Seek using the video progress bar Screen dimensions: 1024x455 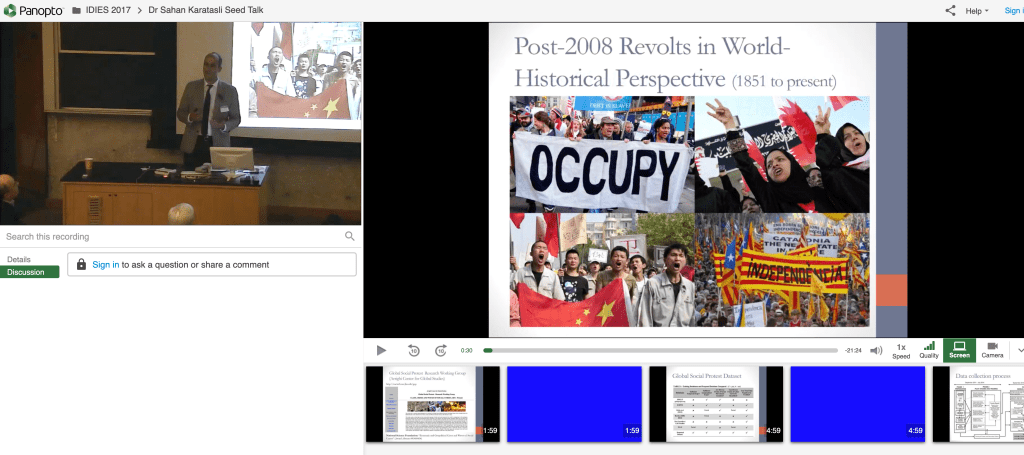click(660, 351)
